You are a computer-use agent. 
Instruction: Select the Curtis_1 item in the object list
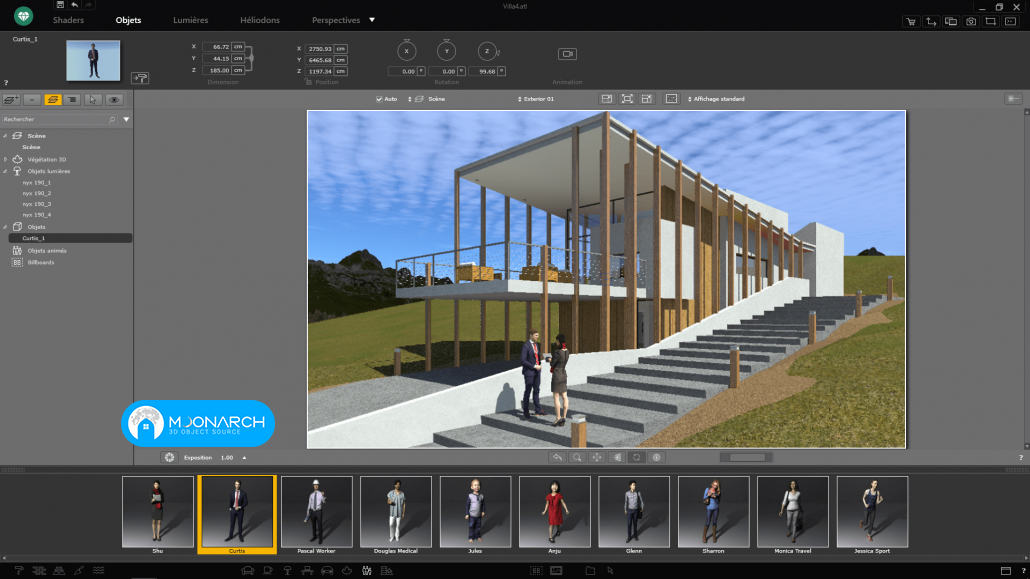70,238
